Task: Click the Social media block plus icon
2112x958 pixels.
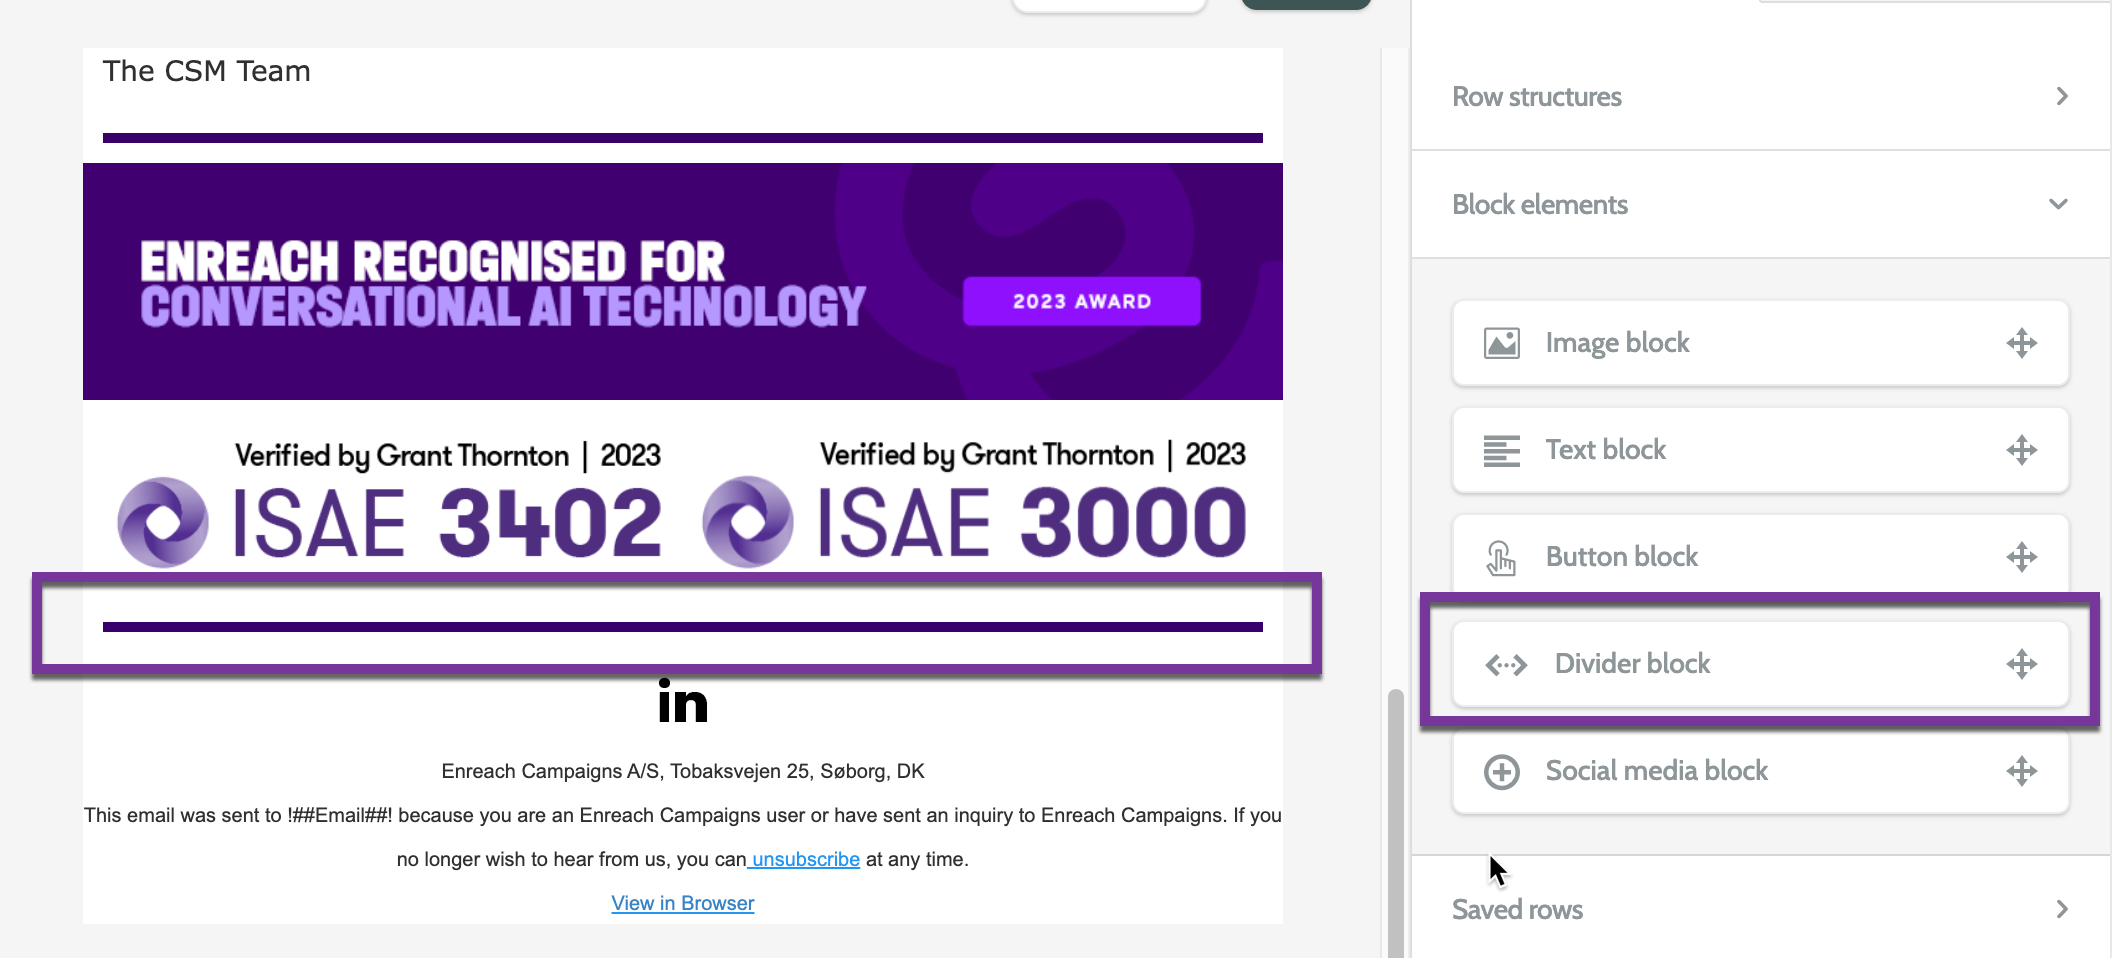Action: (x=1501, y=771)
